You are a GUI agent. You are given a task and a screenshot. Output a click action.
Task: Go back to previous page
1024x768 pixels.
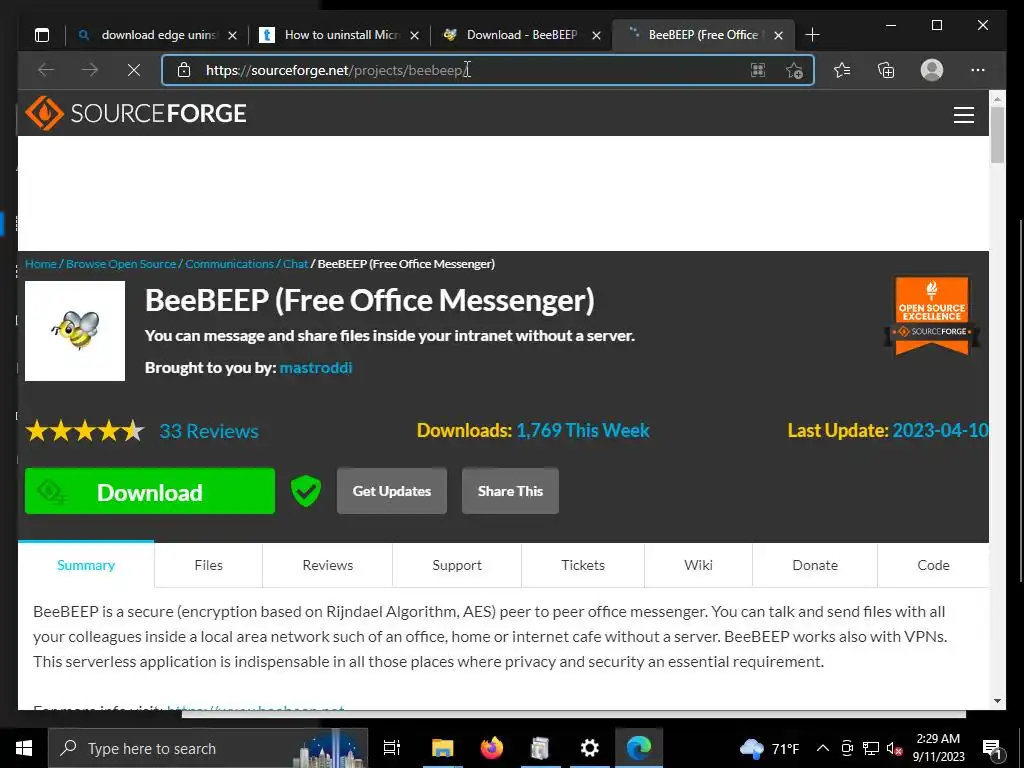(x=46, y=70)
